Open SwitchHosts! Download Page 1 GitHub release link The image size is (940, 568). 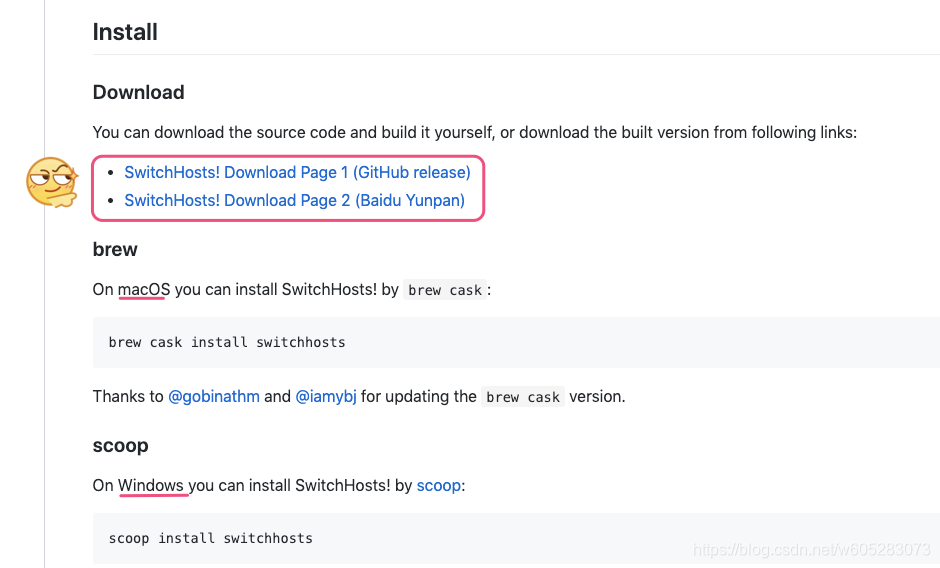pos(297,173)
